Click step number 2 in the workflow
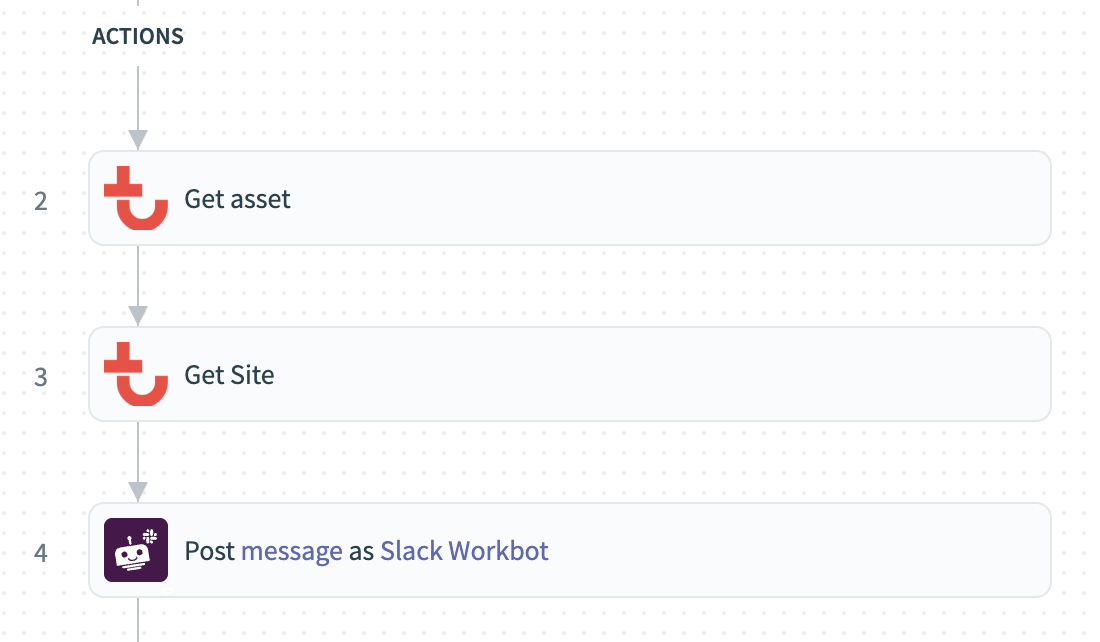 coord(41,200)
